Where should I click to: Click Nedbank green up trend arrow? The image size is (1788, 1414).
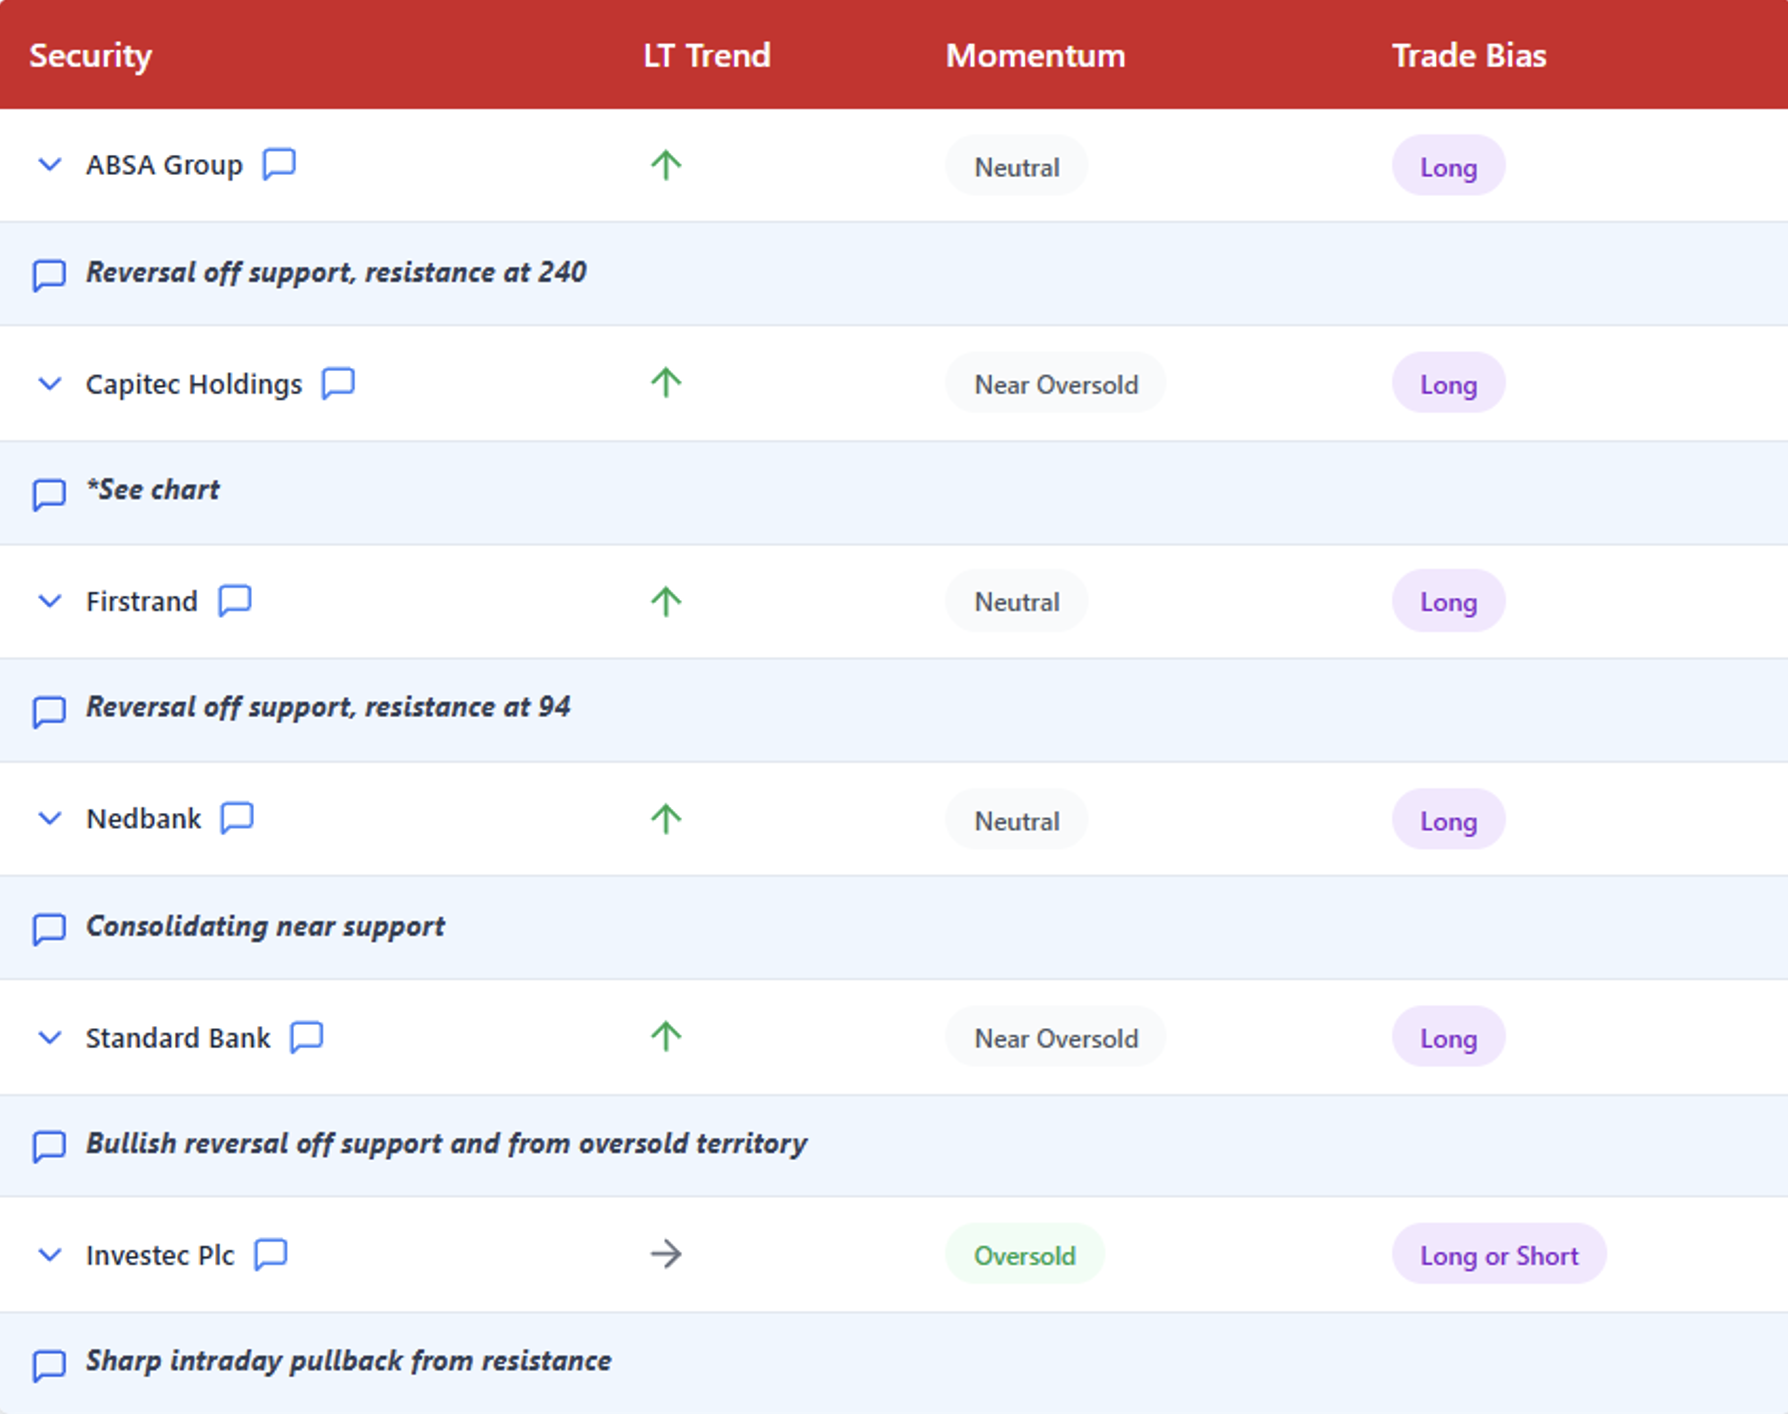pos(666,818)
